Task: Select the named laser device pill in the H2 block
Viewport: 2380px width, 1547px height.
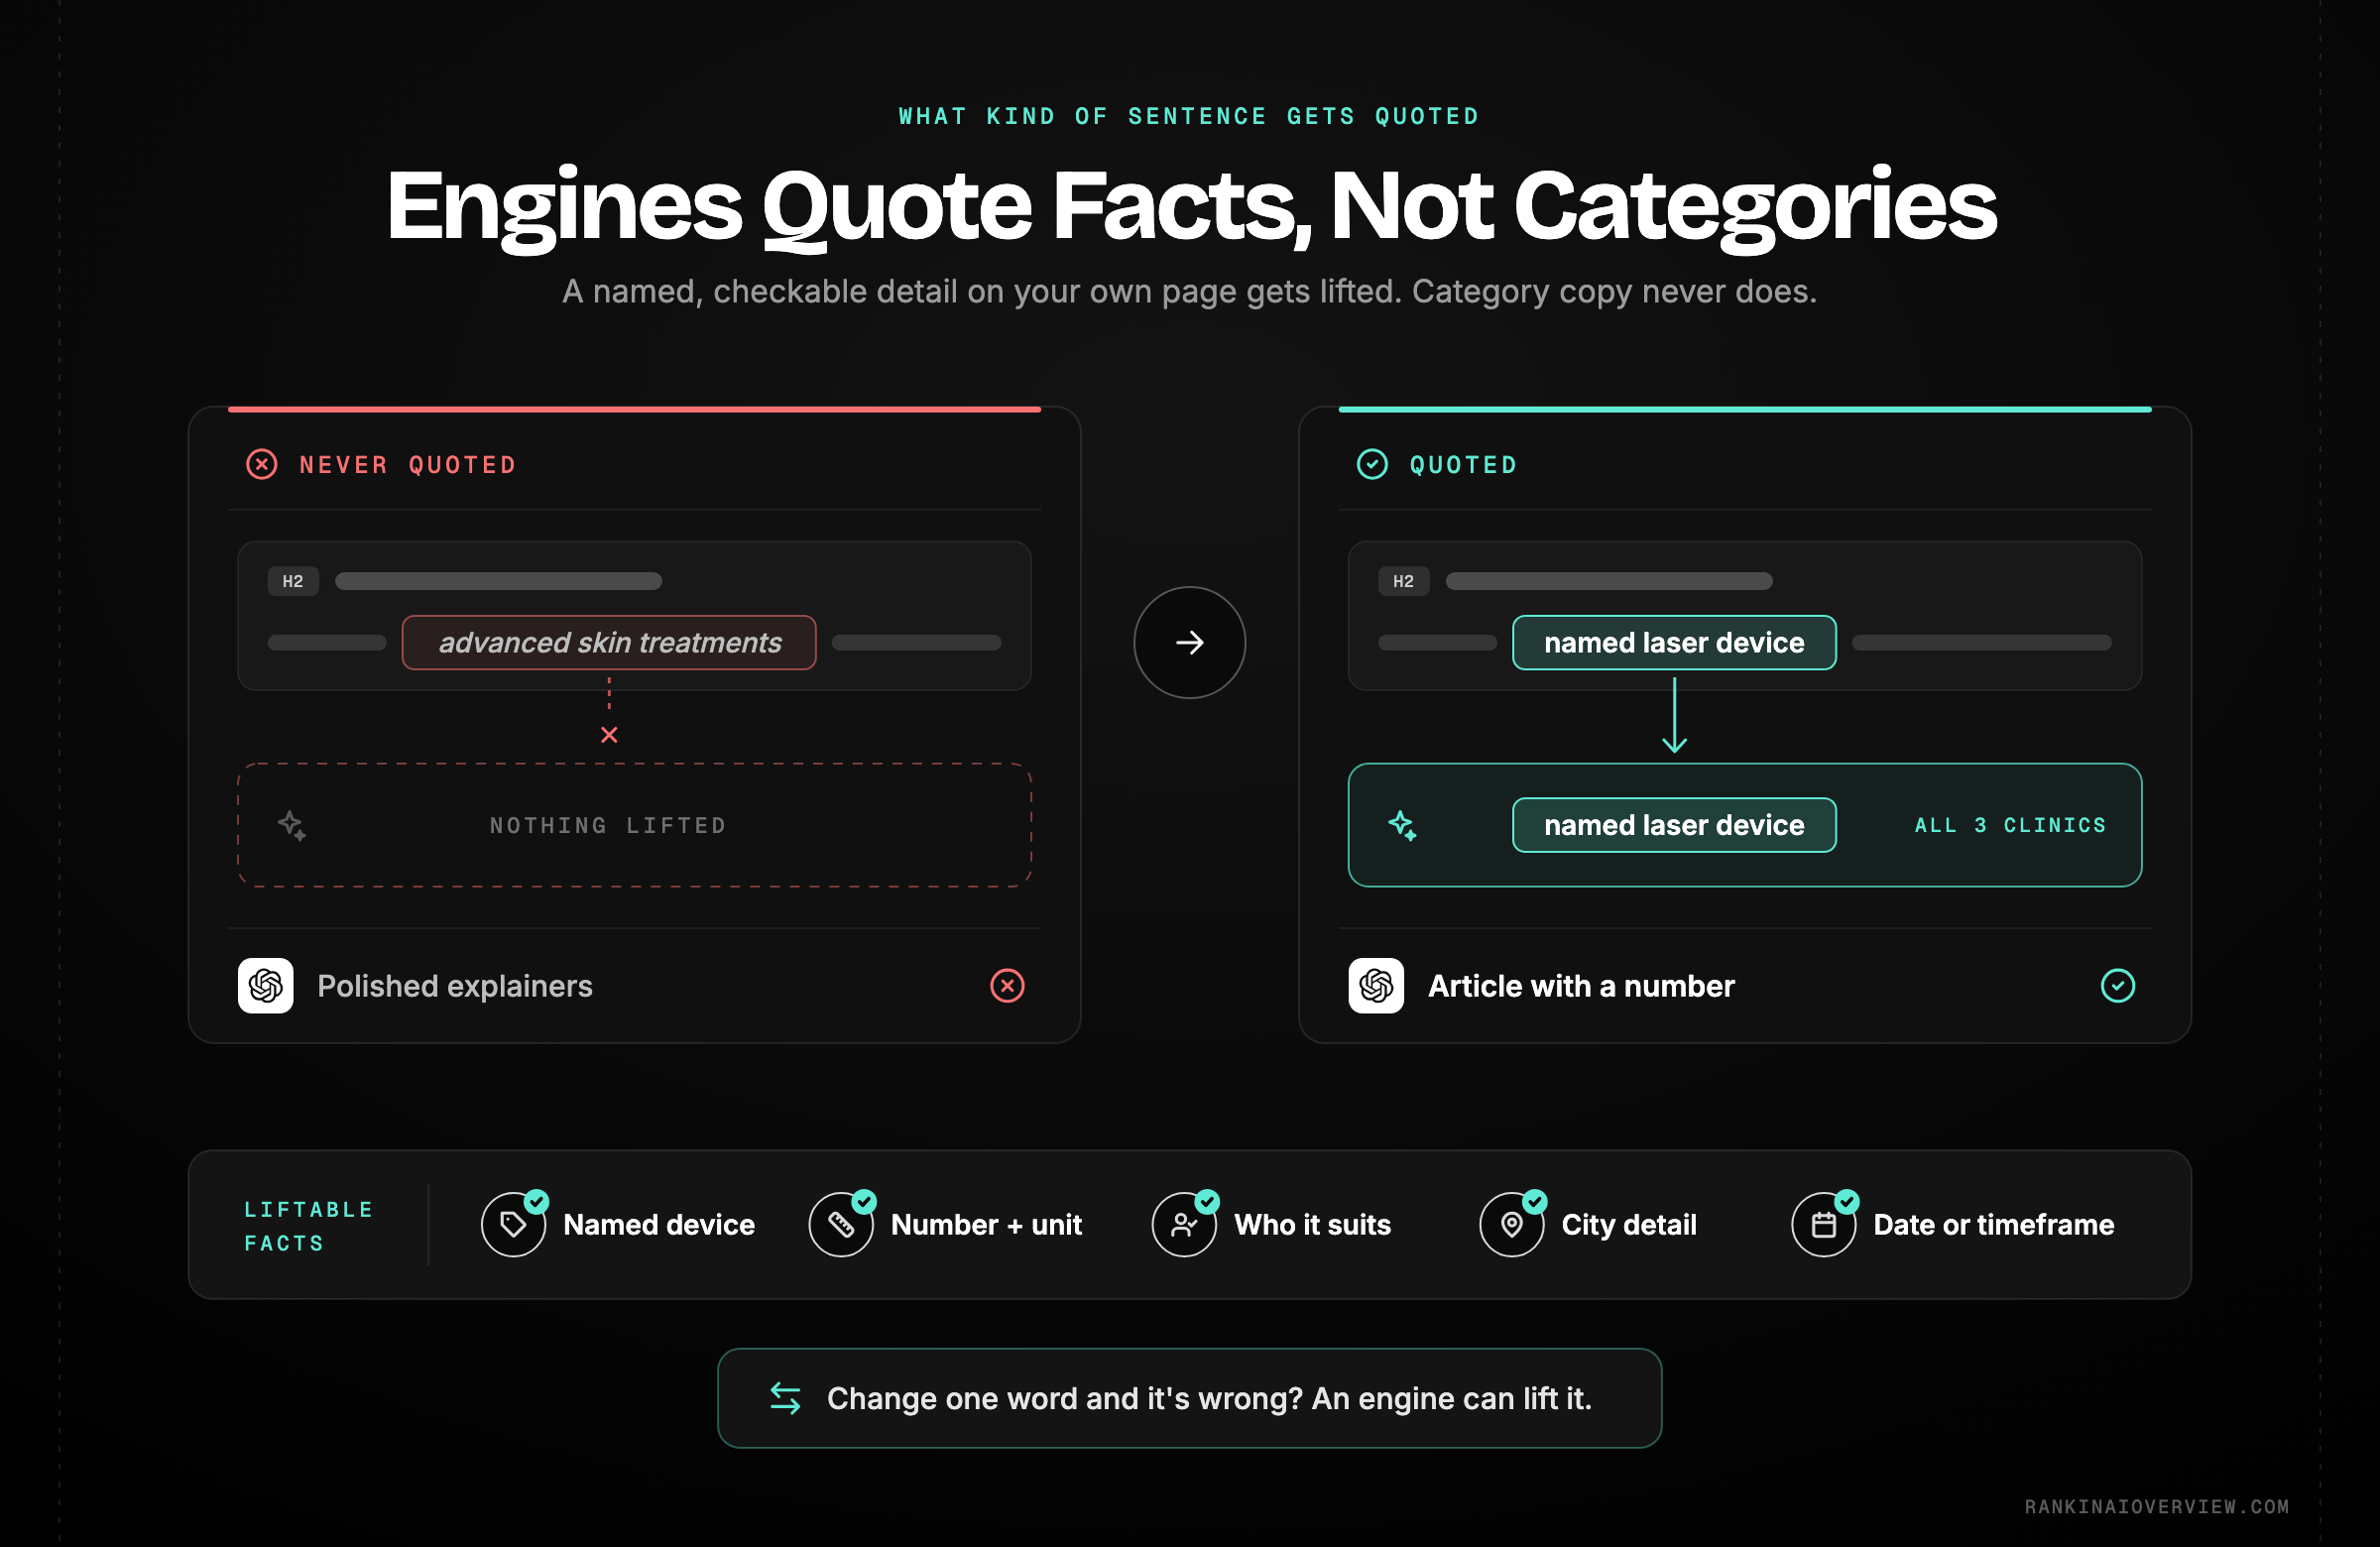Action: pos(1674,642)
